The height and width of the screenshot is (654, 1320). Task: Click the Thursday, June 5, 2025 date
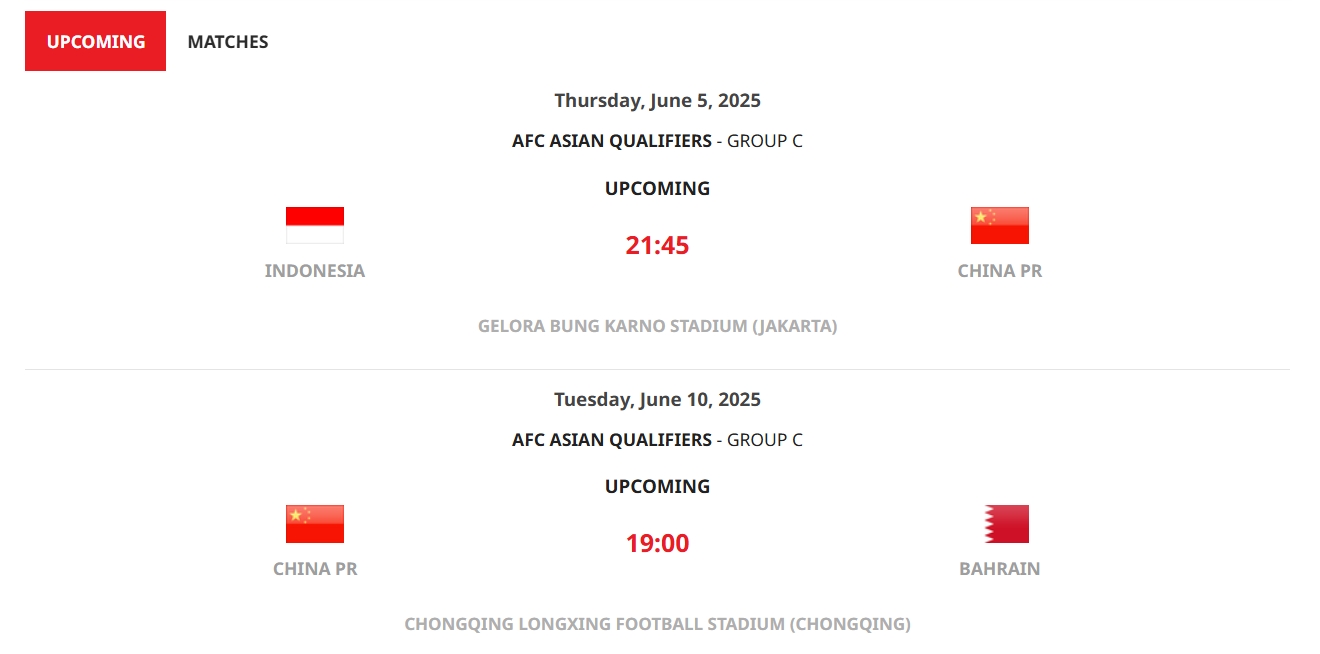coord(657,100)
